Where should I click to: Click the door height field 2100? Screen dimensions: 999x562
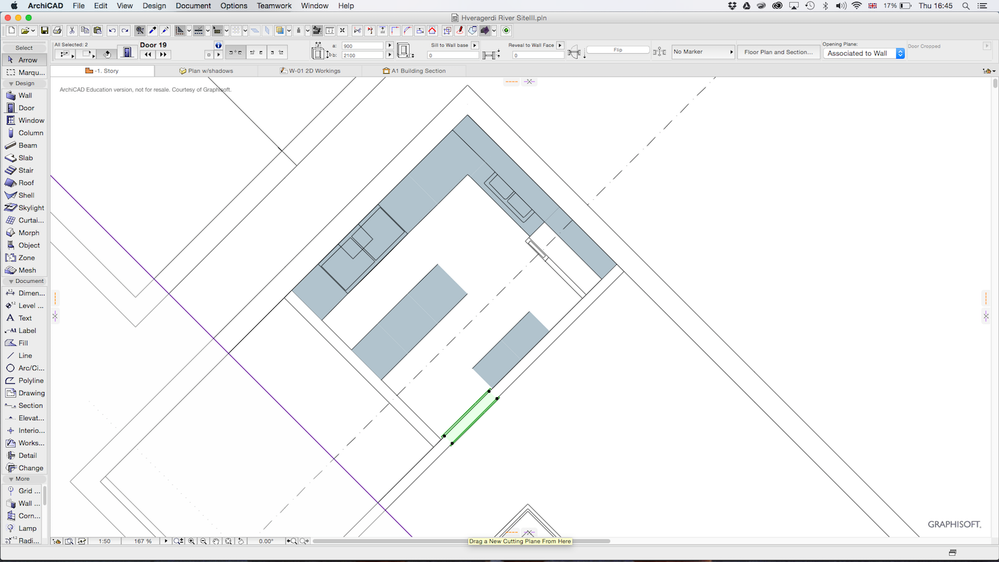click(x=363, y=55)
